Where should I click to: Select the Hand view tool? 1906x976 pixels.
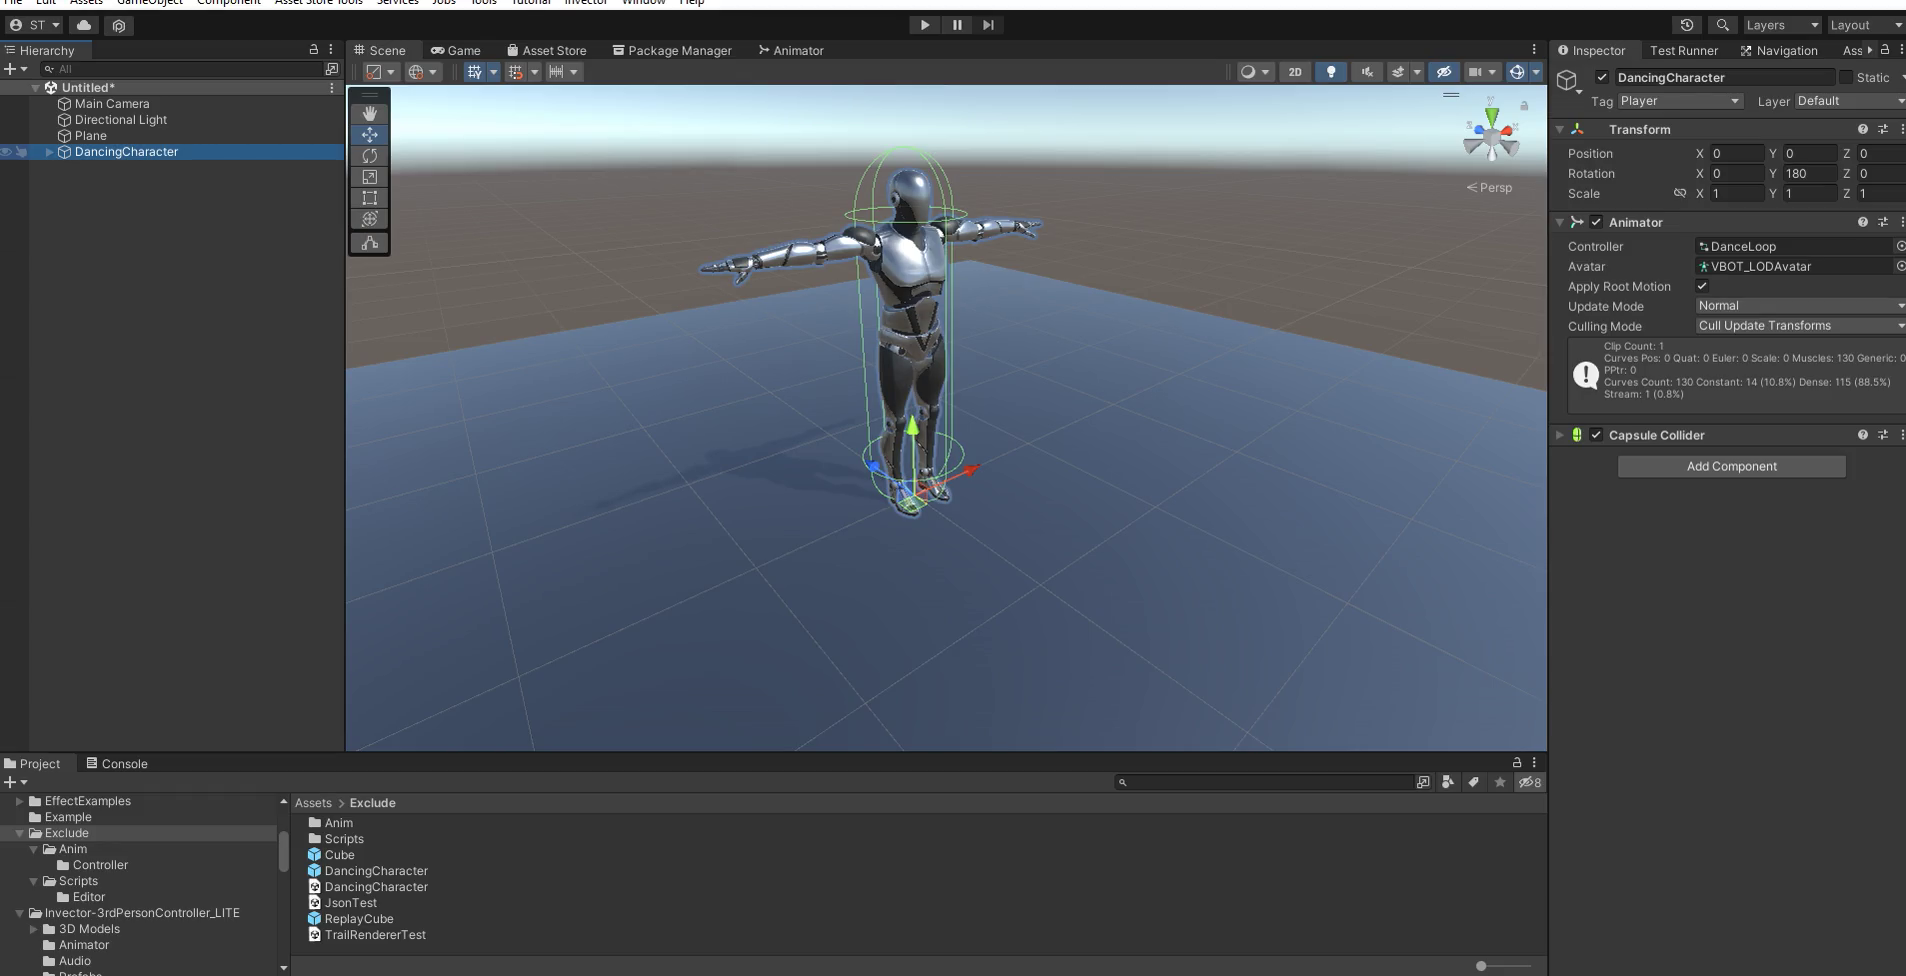369,113
